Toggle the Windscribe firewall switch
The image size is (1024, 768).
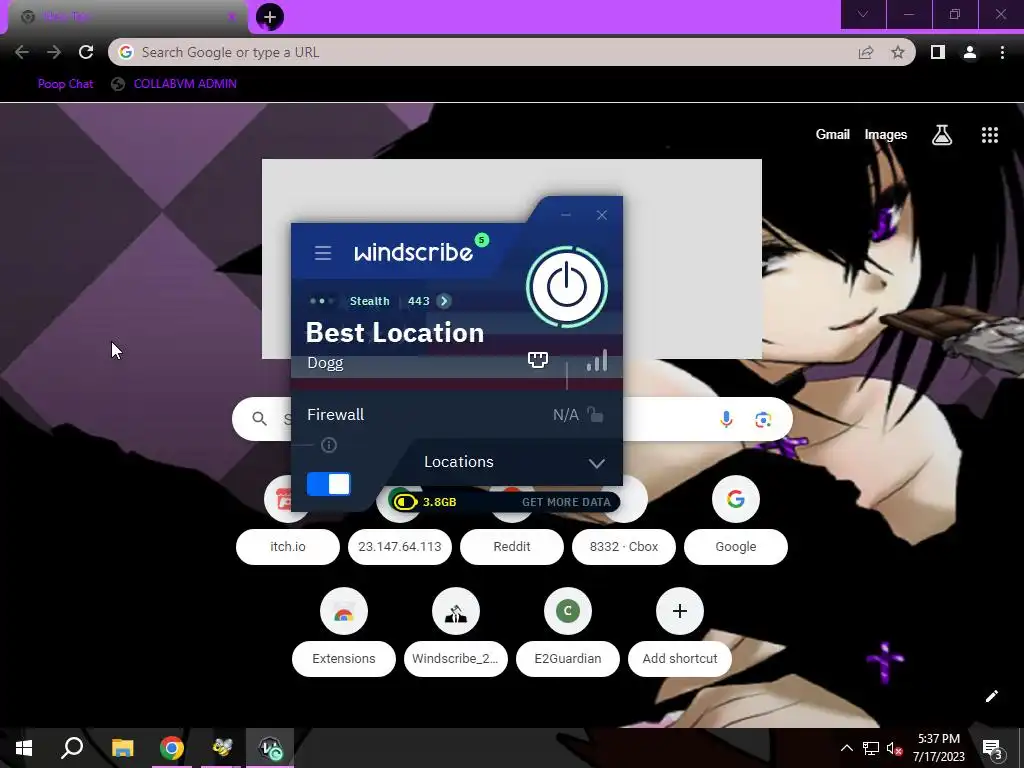pos(328,485)
